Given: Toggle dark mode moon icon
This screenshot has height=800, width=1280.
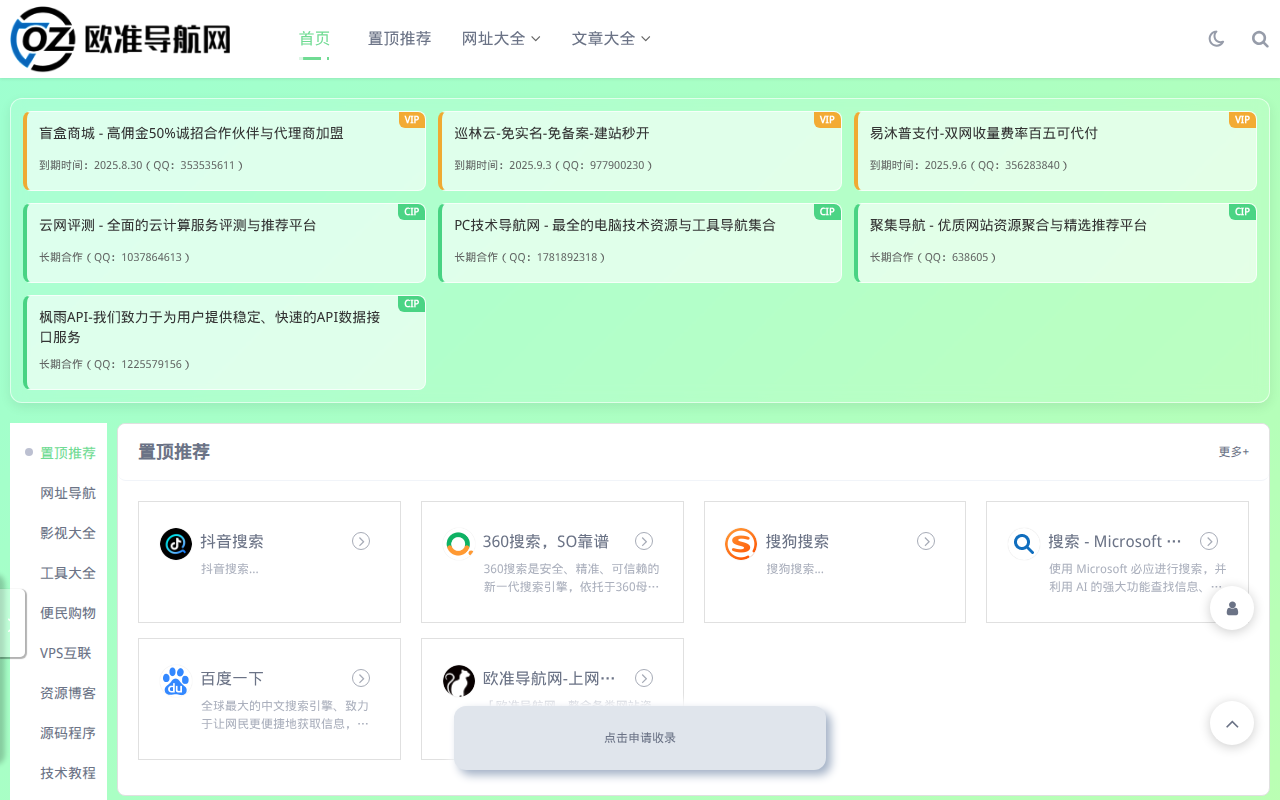Looking at the screenshot, I should pyautogui.click(x=1216, y=39).
